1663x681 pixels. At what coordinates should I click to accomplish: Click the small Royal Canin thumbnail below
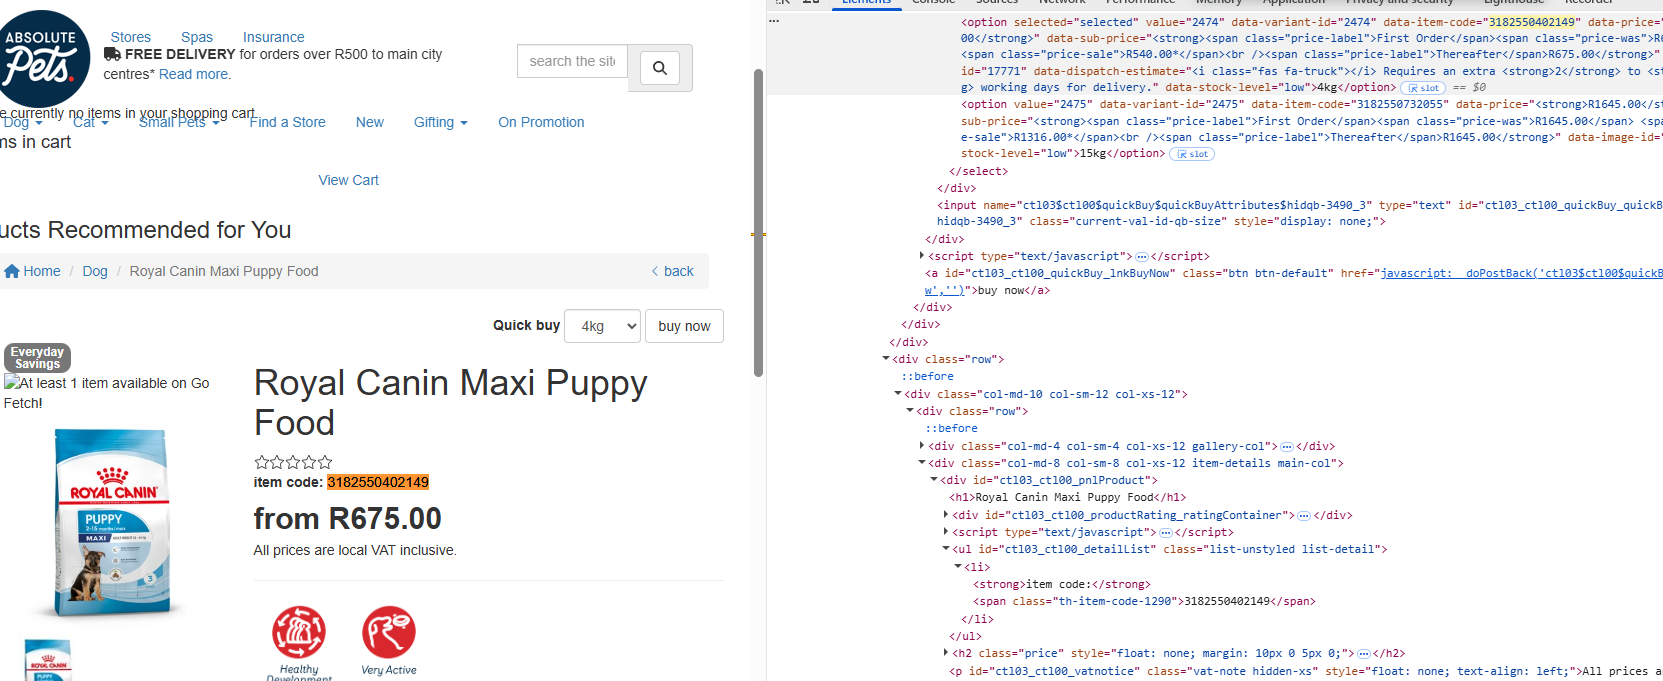[x=47, y=660]
